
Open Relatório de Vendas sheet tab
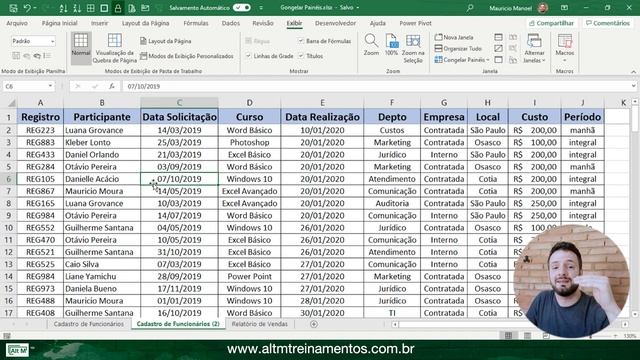[260, 324]
